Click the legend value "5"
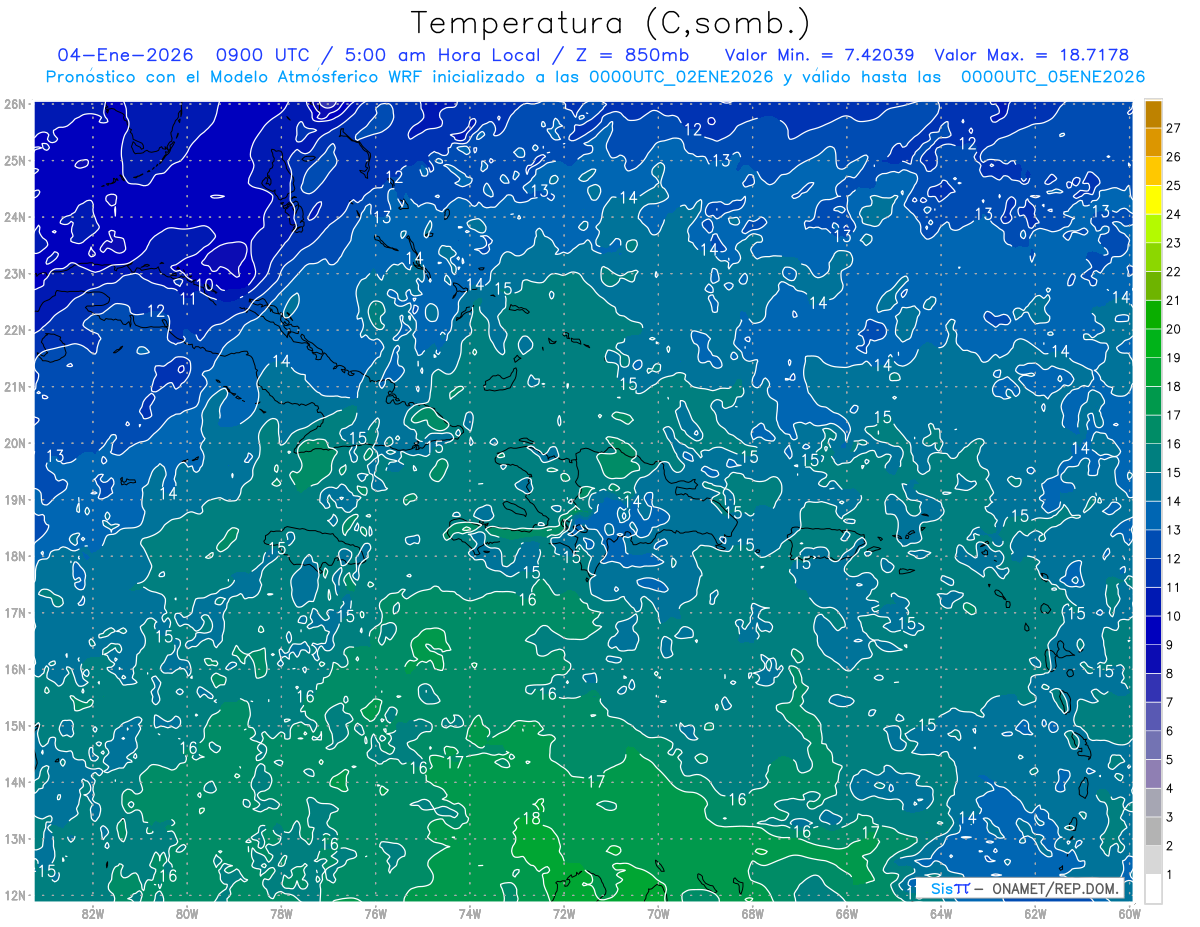 click(1170, 760)
